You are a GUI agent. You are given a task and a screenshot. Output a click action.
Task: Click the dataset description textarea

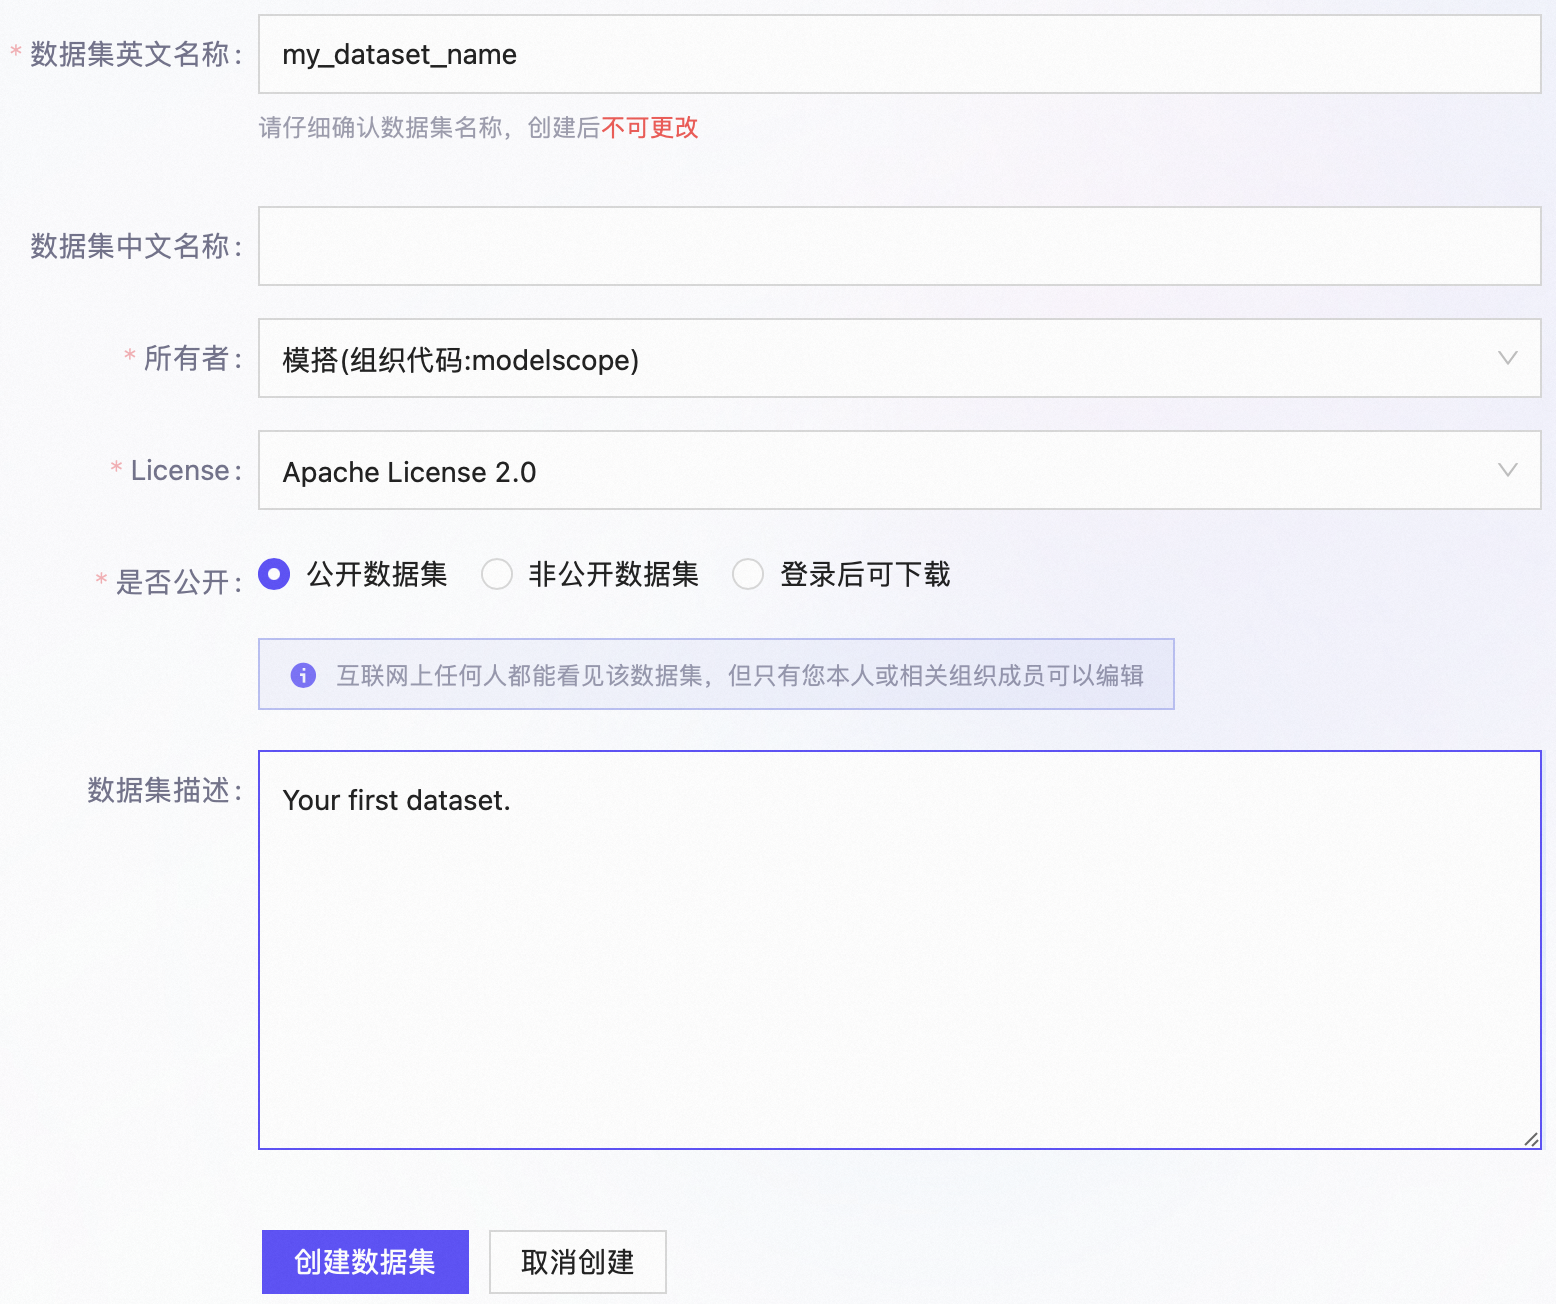coord(899,950)
